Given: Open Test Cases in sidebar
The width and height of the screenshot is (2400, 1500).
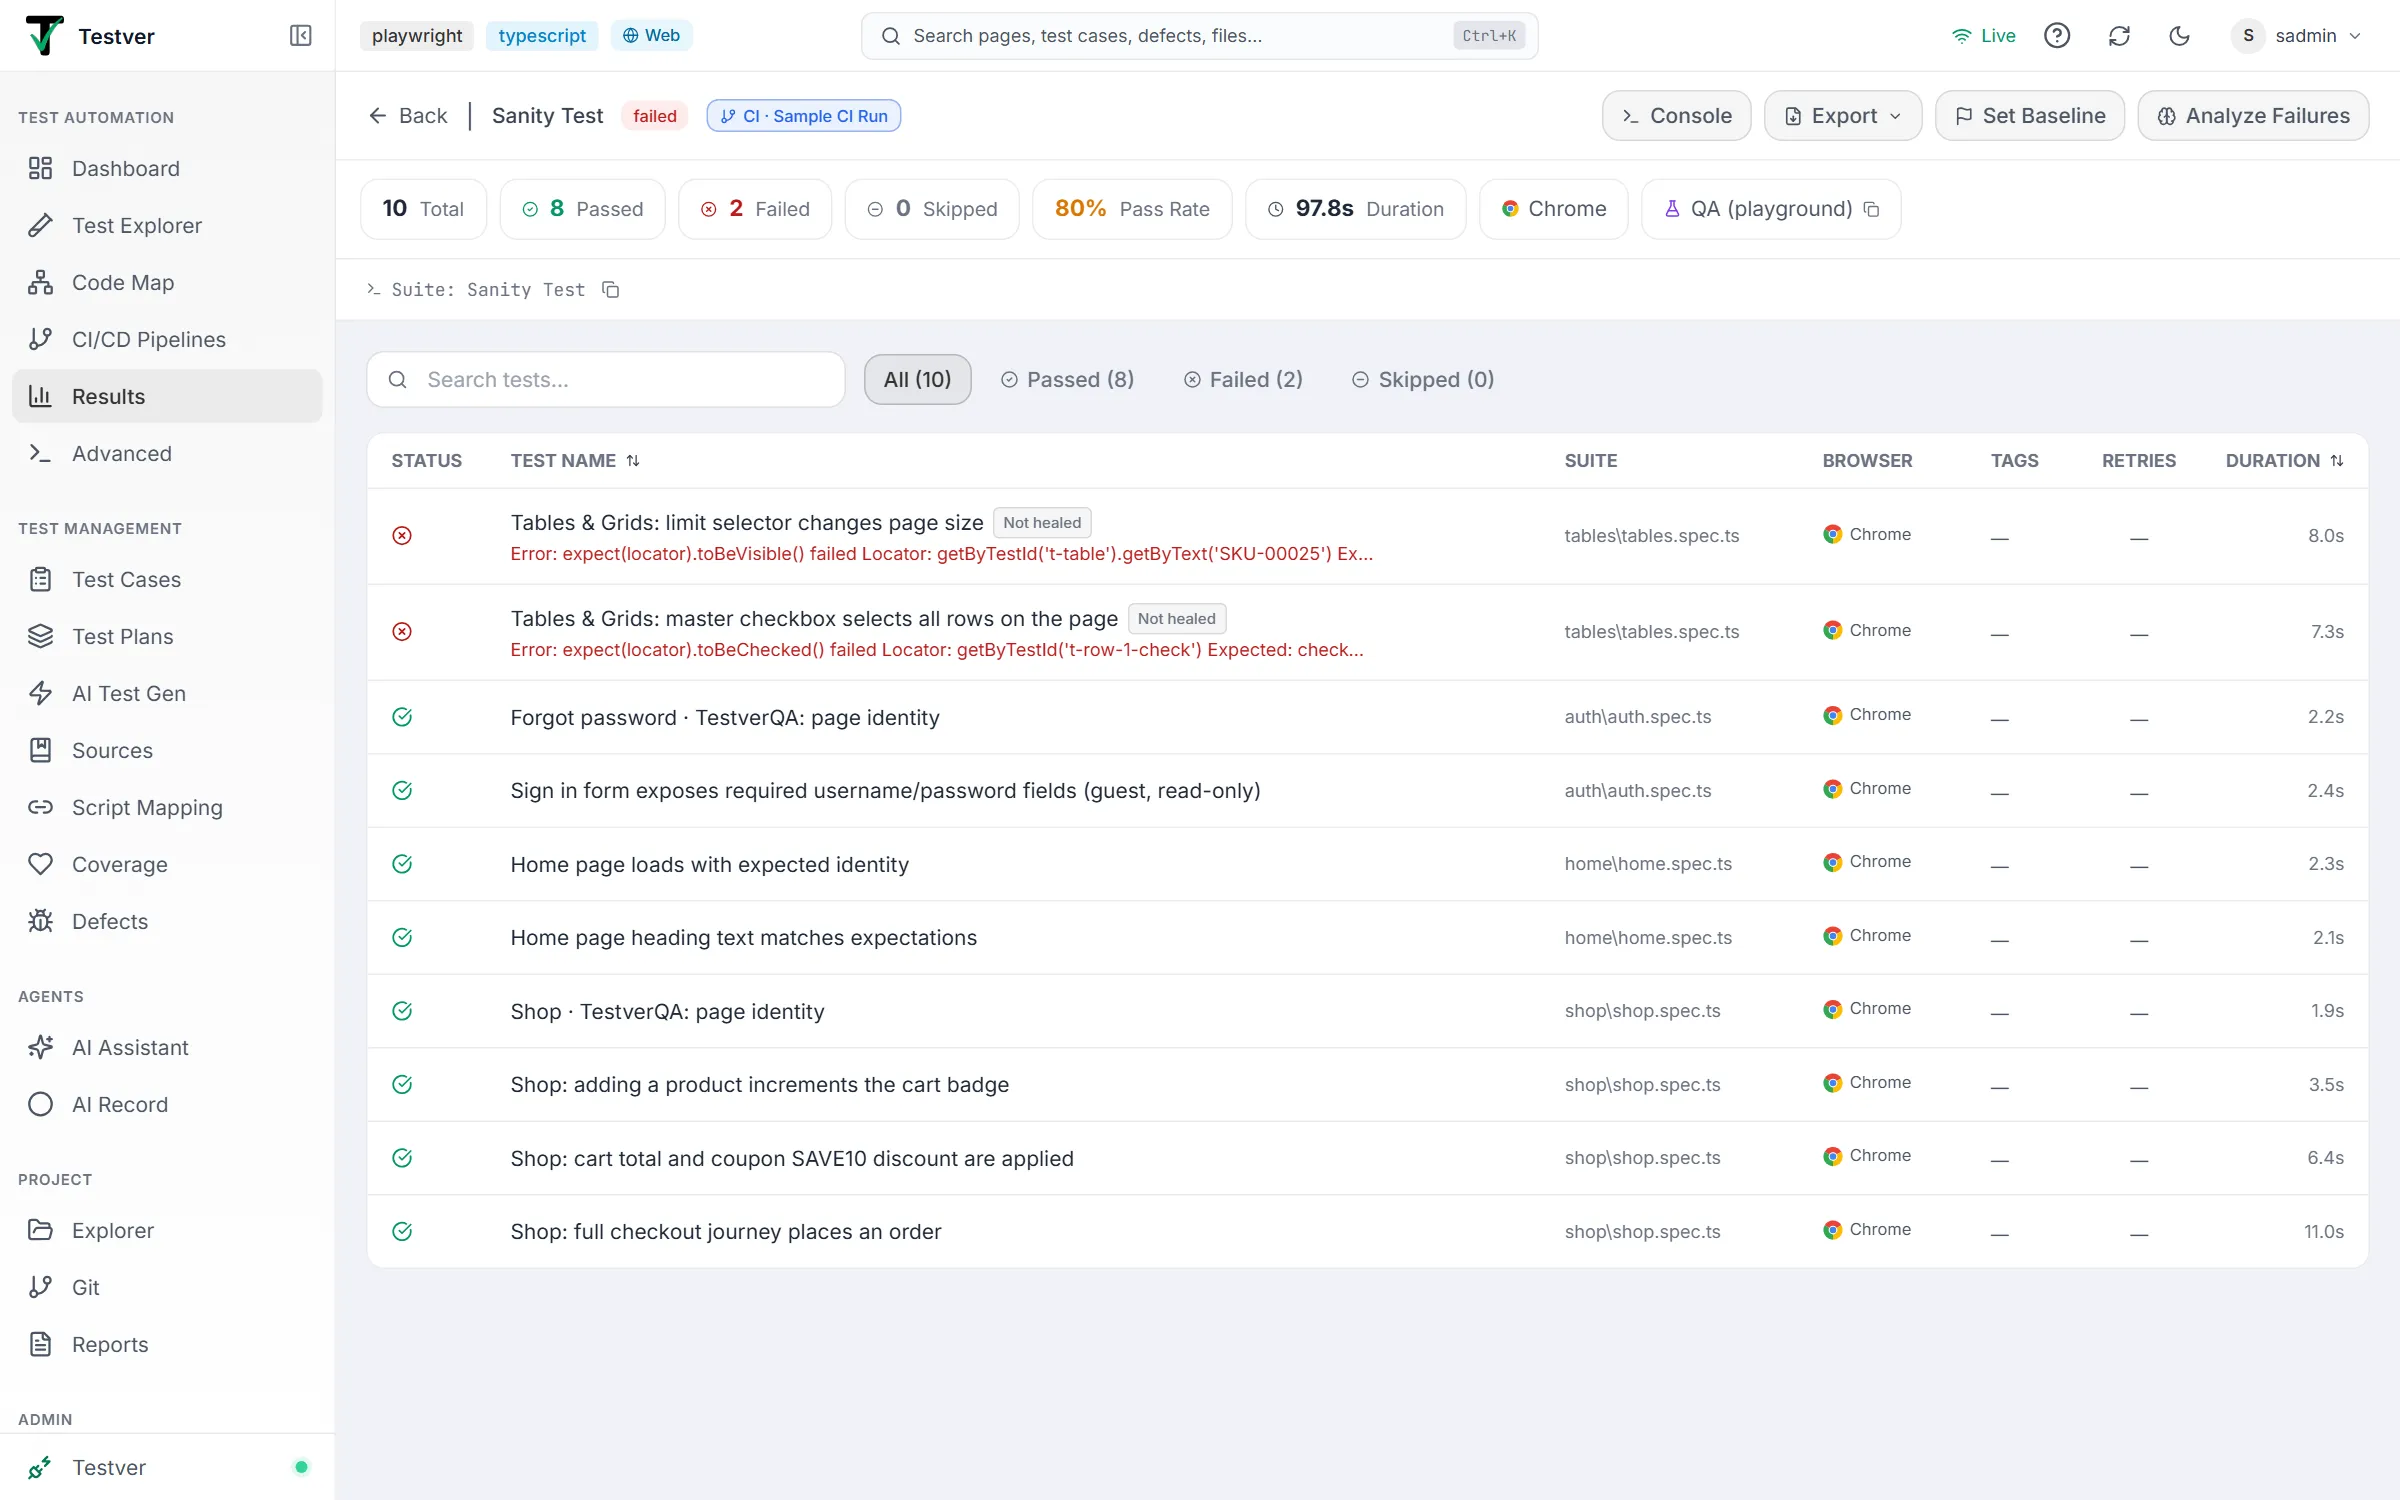Looking at the screenshot, I should click(167, 579).
